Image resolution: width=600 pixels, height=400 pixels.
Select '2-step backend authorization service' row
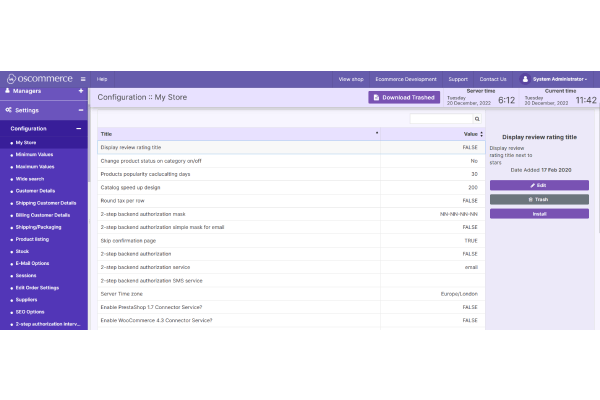point(291,268)
